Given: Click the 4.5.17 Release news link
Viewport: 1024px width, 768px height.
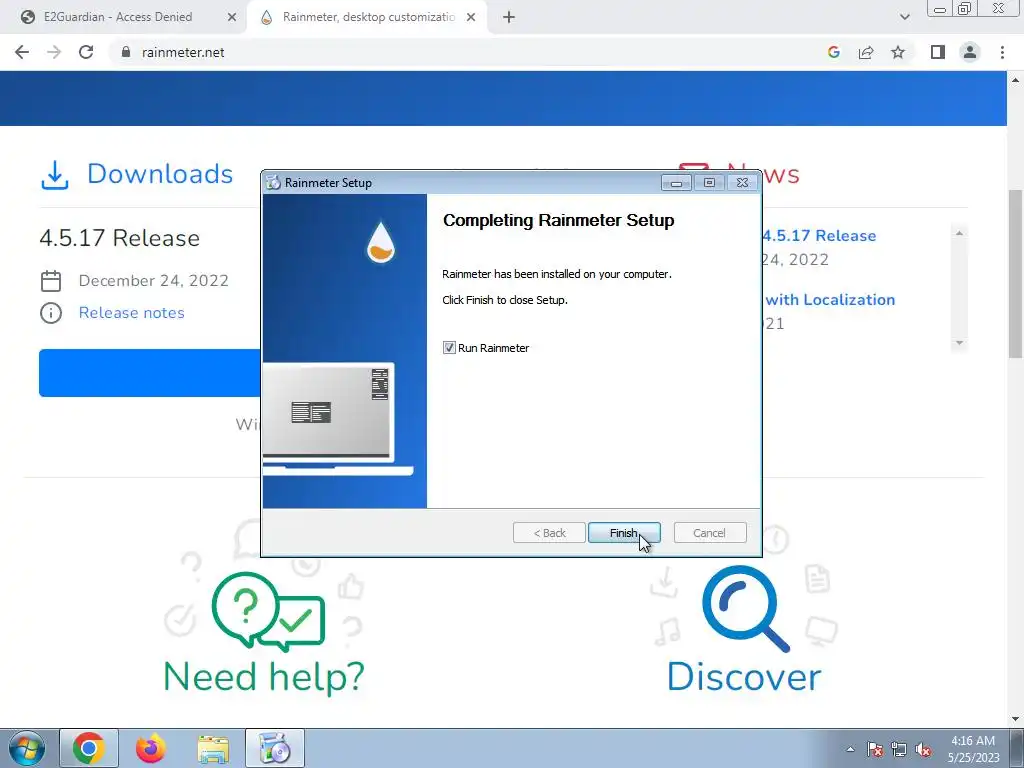Looking at the screenshot, I should [x=820, y=236].
